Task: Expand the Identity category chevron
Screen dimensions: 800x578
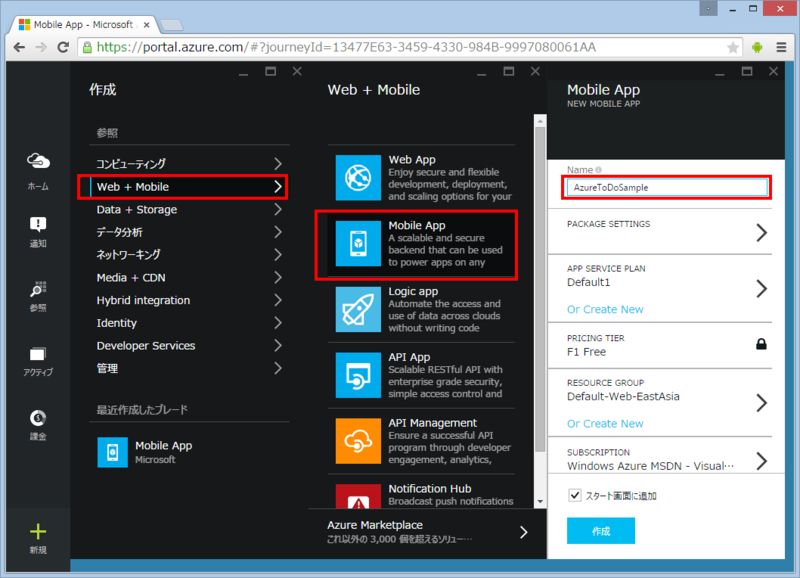Action: pos(278,323)
